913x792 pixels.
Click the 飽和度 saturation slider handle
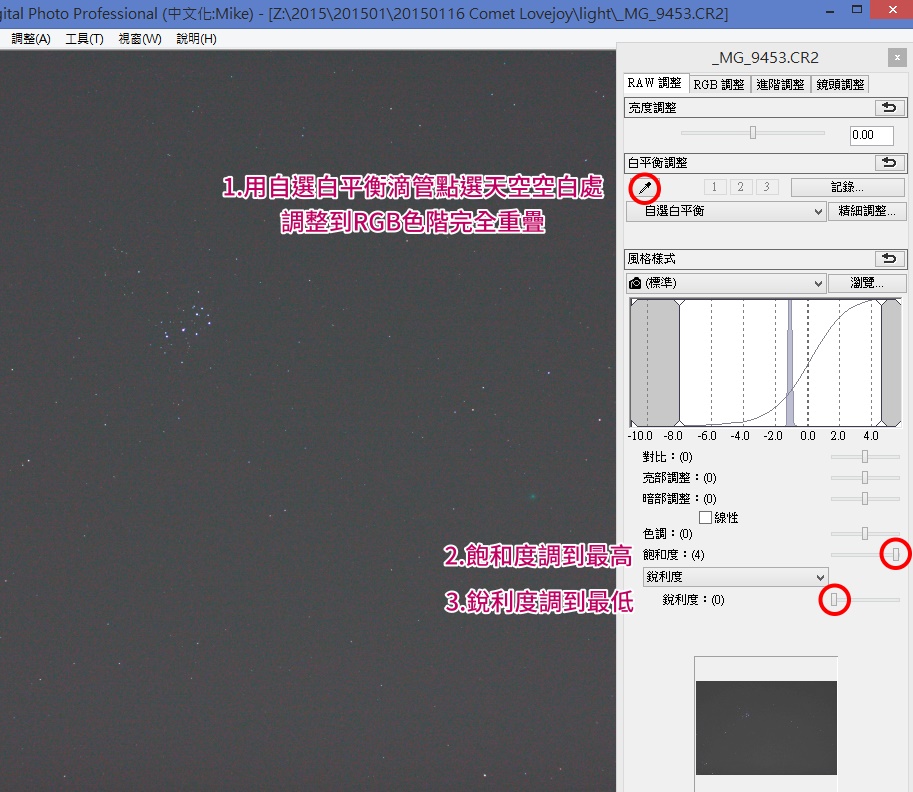click(896, 553)
